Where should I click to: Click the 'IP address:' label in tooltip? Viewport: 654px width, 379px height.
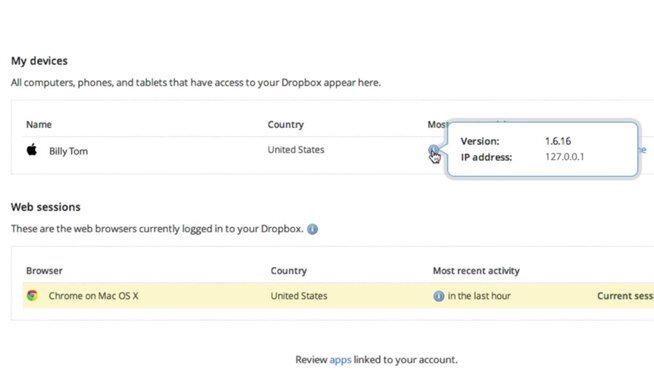pos(486,157)
